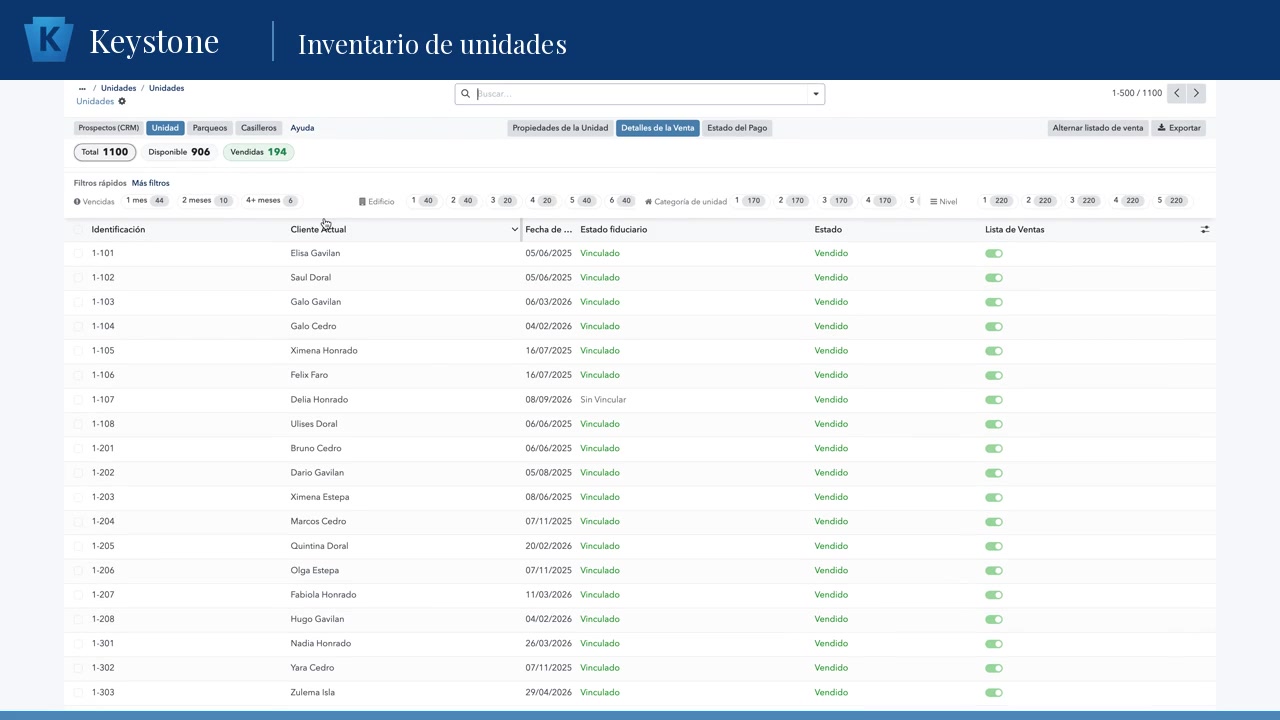Switch to Prospectos (CRM) tab
Image resolution: width=1280 pixels, height=720 pixels.
[109, 128]
